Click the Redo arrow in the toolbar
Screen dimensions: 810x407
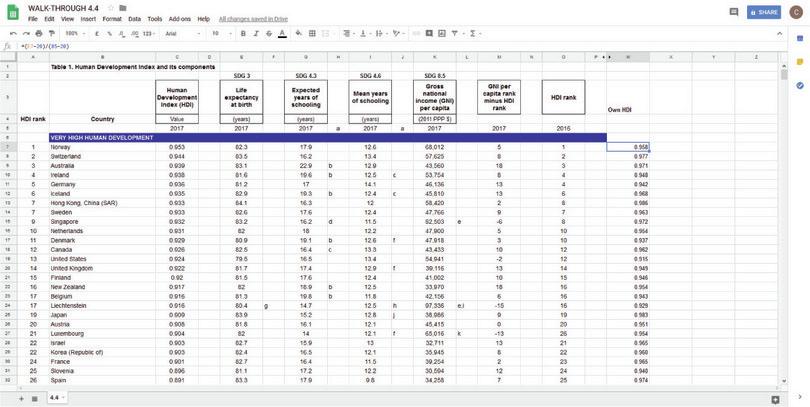26,34
